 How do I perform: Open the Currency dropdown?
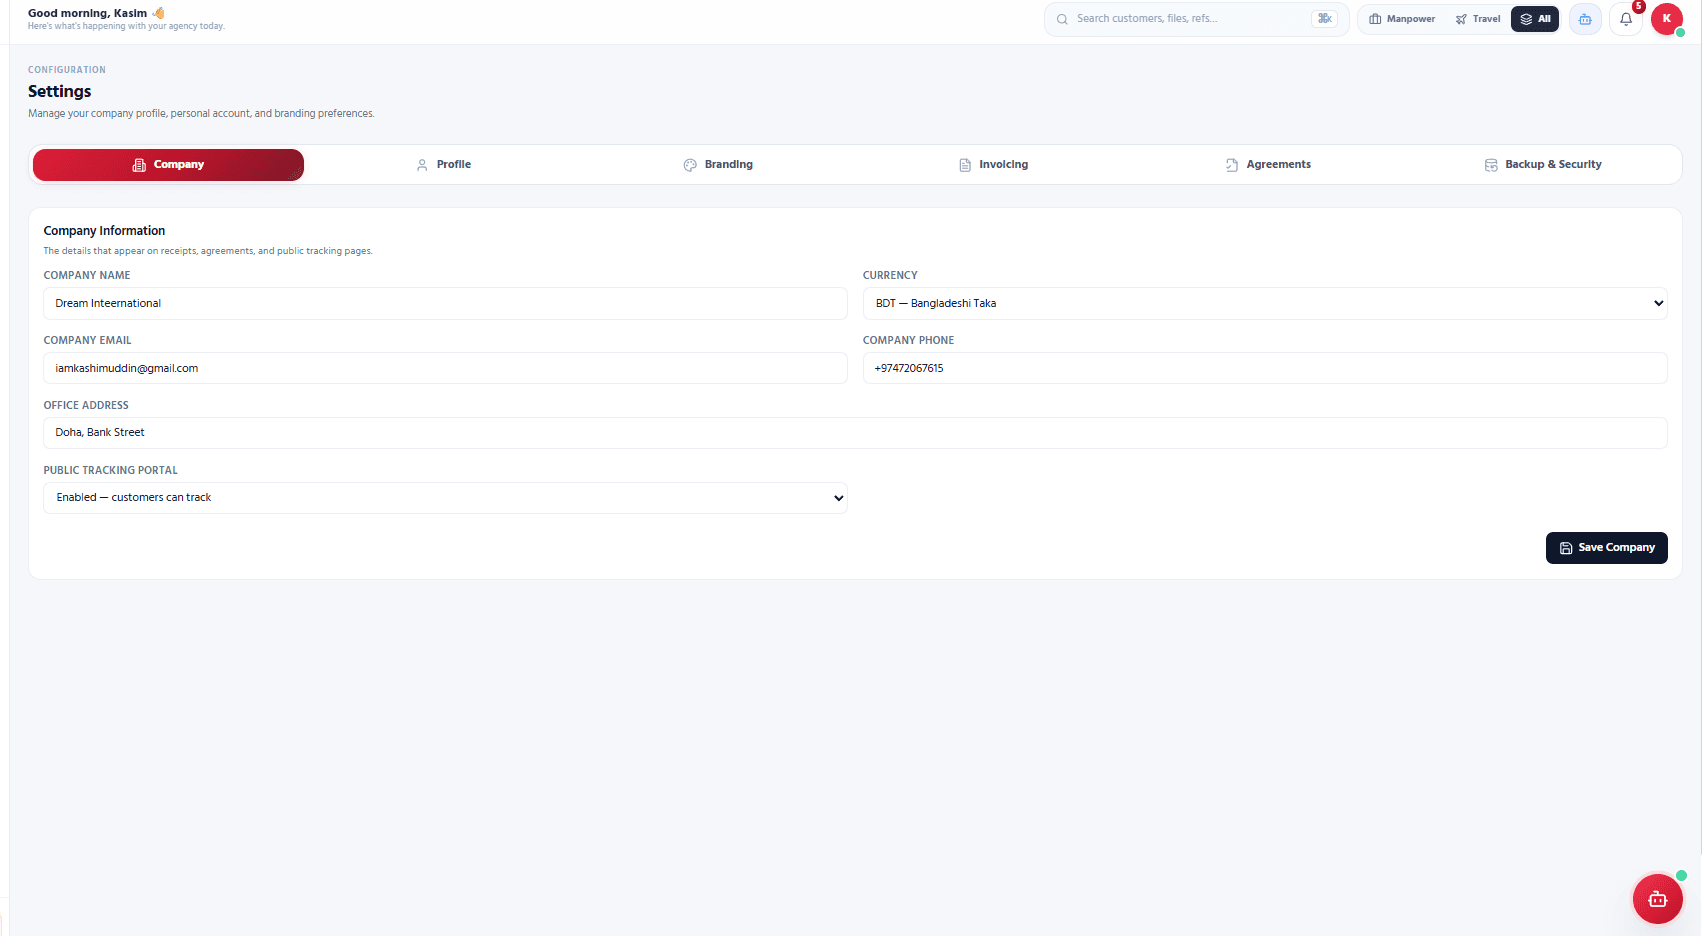(x=1265, y=303)
